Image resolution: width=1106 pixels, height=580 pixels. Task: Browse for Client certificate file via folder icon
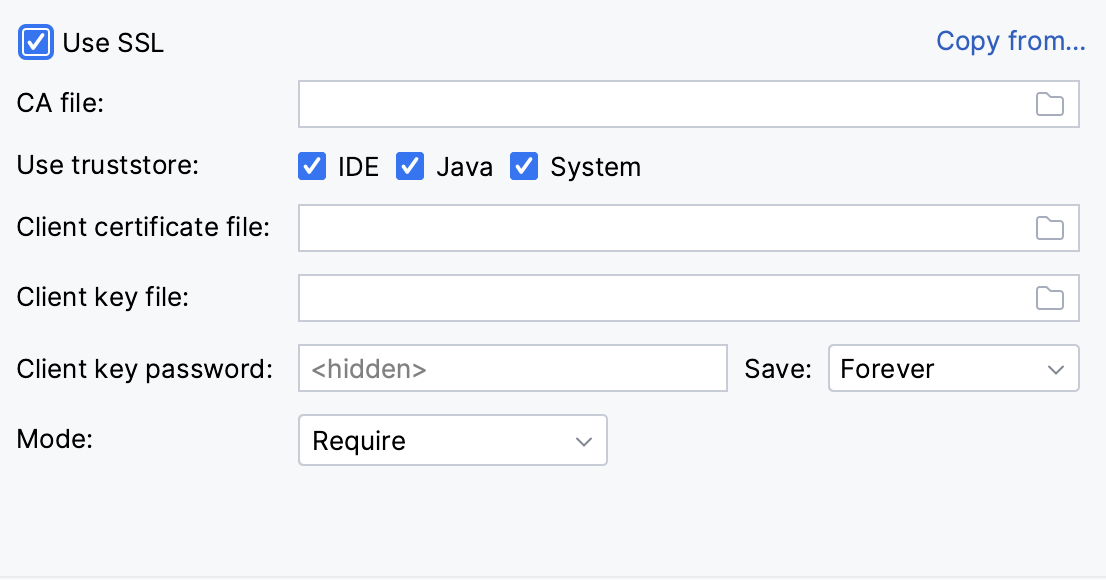pos(1049,228)
